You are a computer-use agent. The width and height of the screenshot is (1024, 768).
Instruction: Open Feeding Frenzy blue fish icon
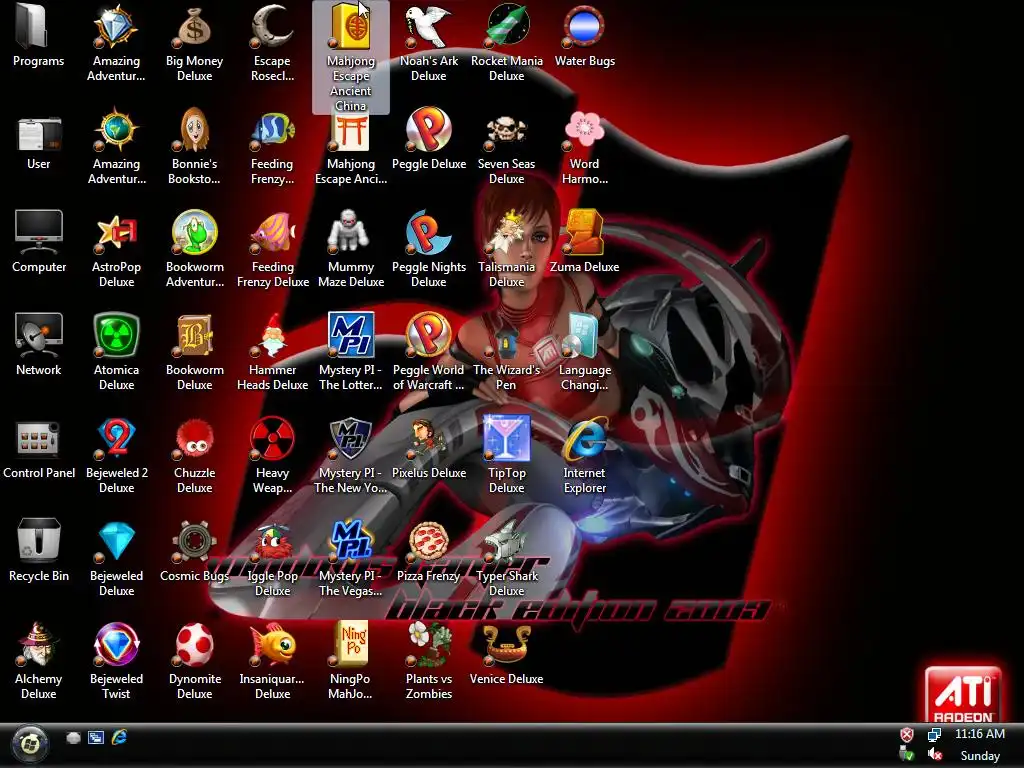pyautogui.click(x=272, y=131)
